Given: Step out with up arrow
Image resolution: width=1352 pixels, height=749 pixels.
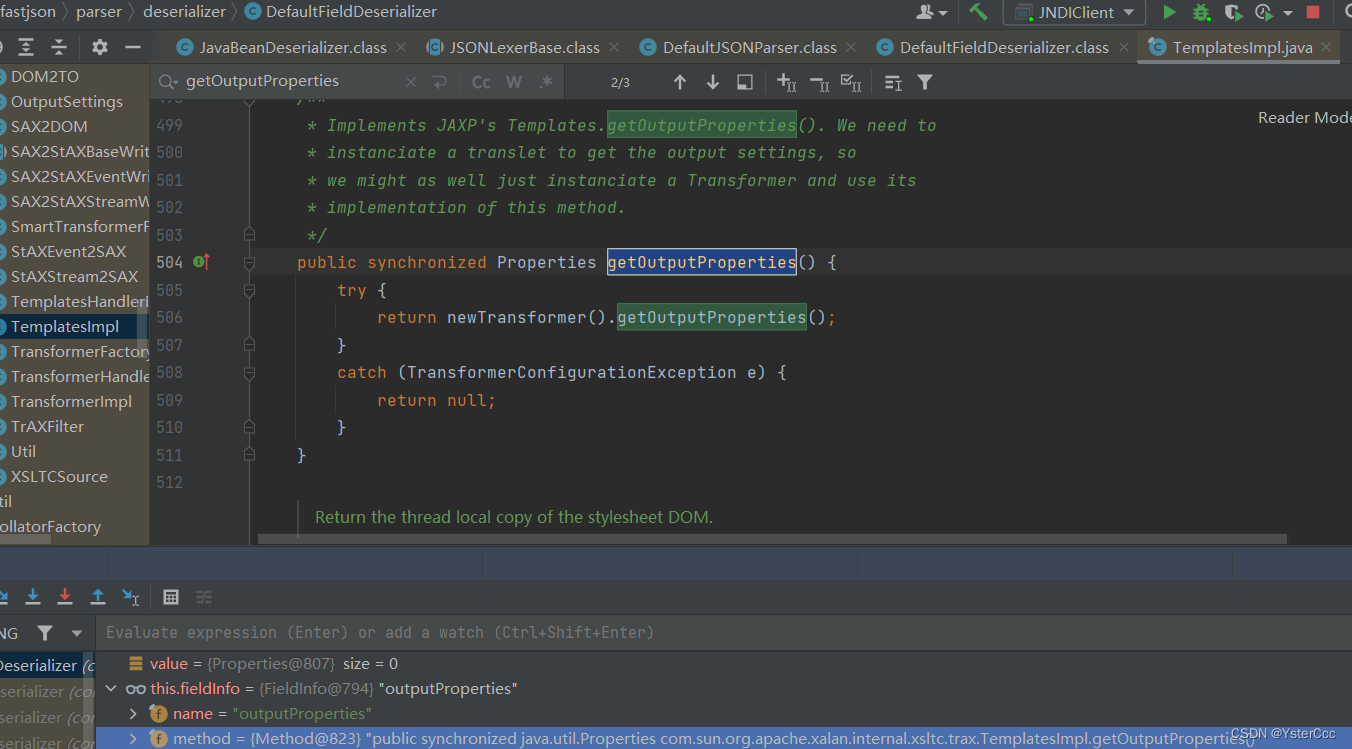Looking at the screenshot, I should pyautogui.click(x=98, y=597).
